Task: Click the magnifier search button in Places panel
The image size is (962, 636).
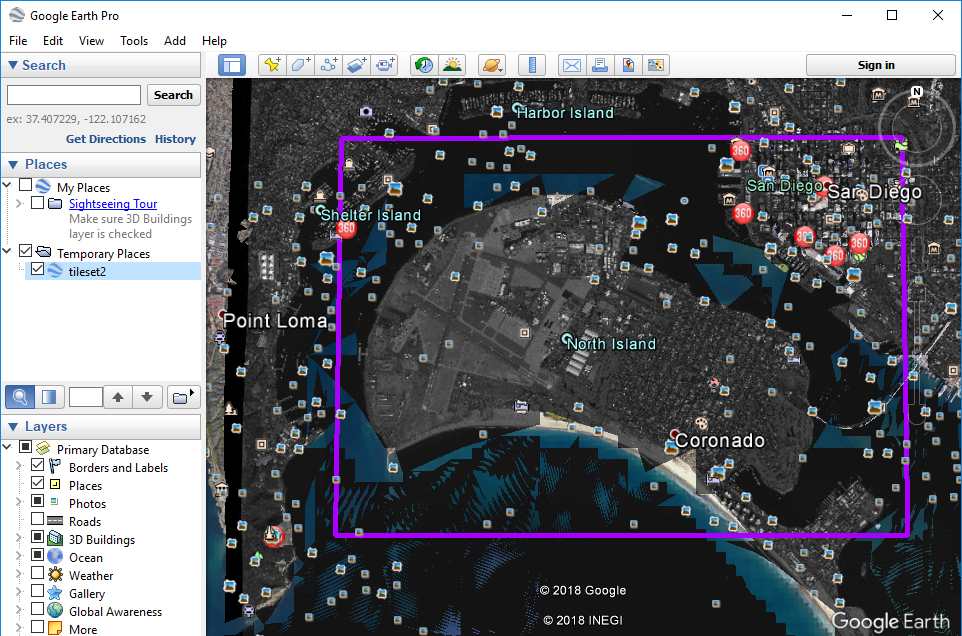Action: tap(20, 397)
